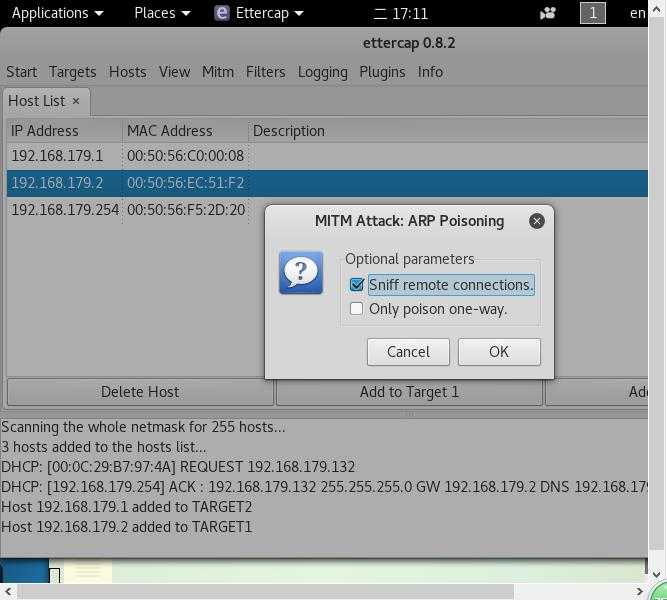Sort by IP Address column header
Viewport: 667px width, 600px height.
pos(64,131)
